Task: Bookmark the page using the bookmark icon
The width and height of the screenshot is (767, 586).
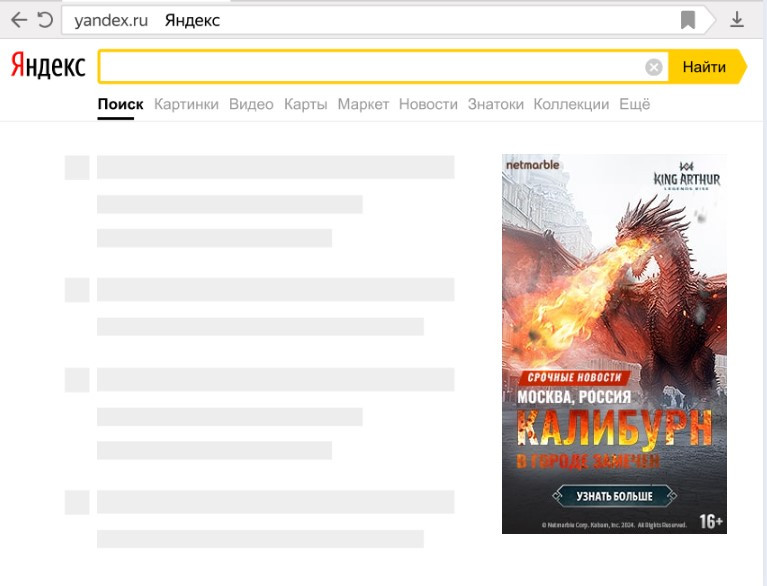Action: pyautogui.click(x=688, y=20)
